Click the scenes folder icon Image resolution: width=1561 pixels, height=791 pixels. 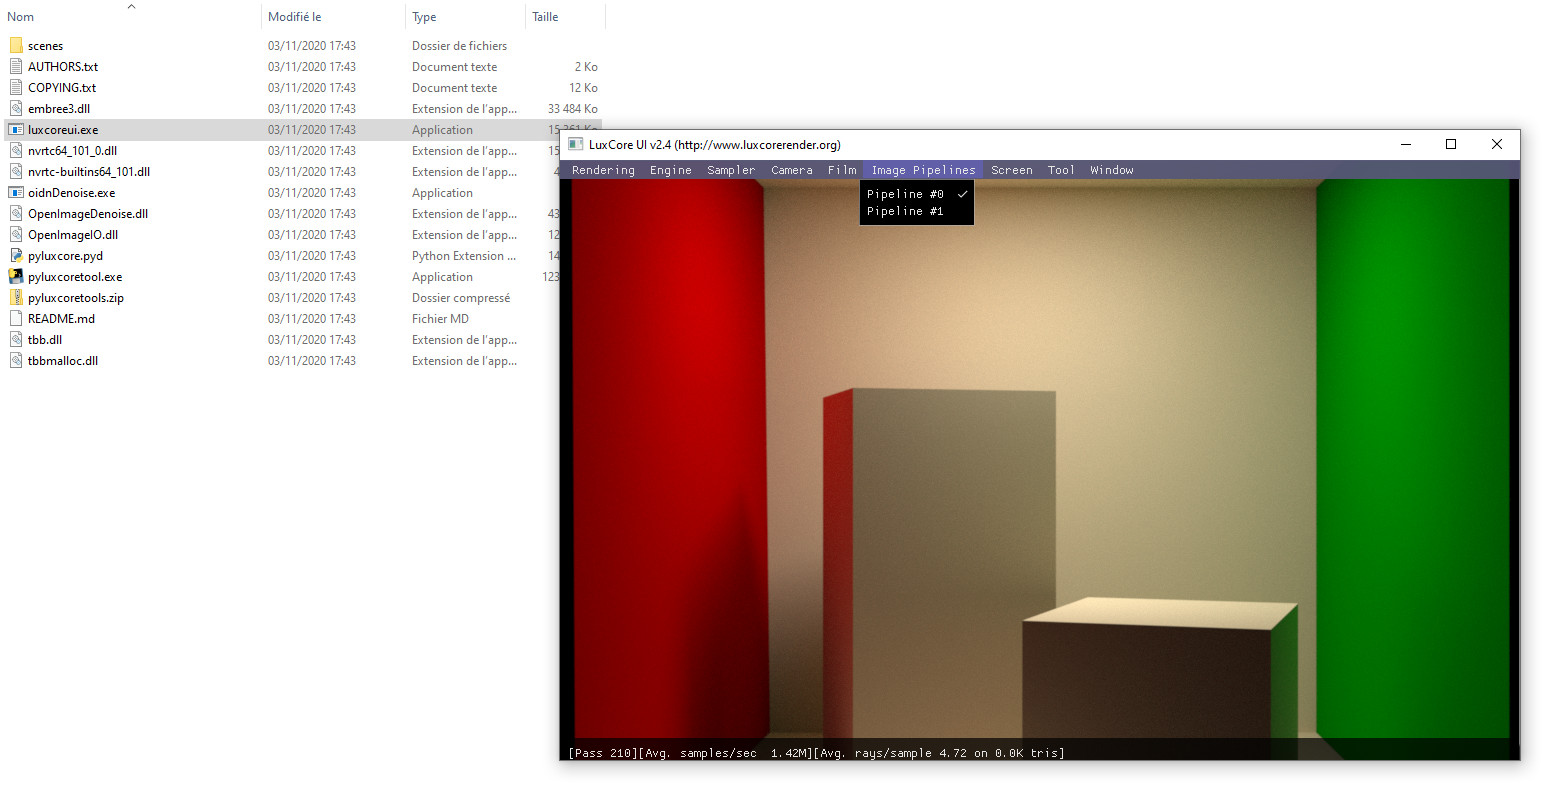point(16,46)
